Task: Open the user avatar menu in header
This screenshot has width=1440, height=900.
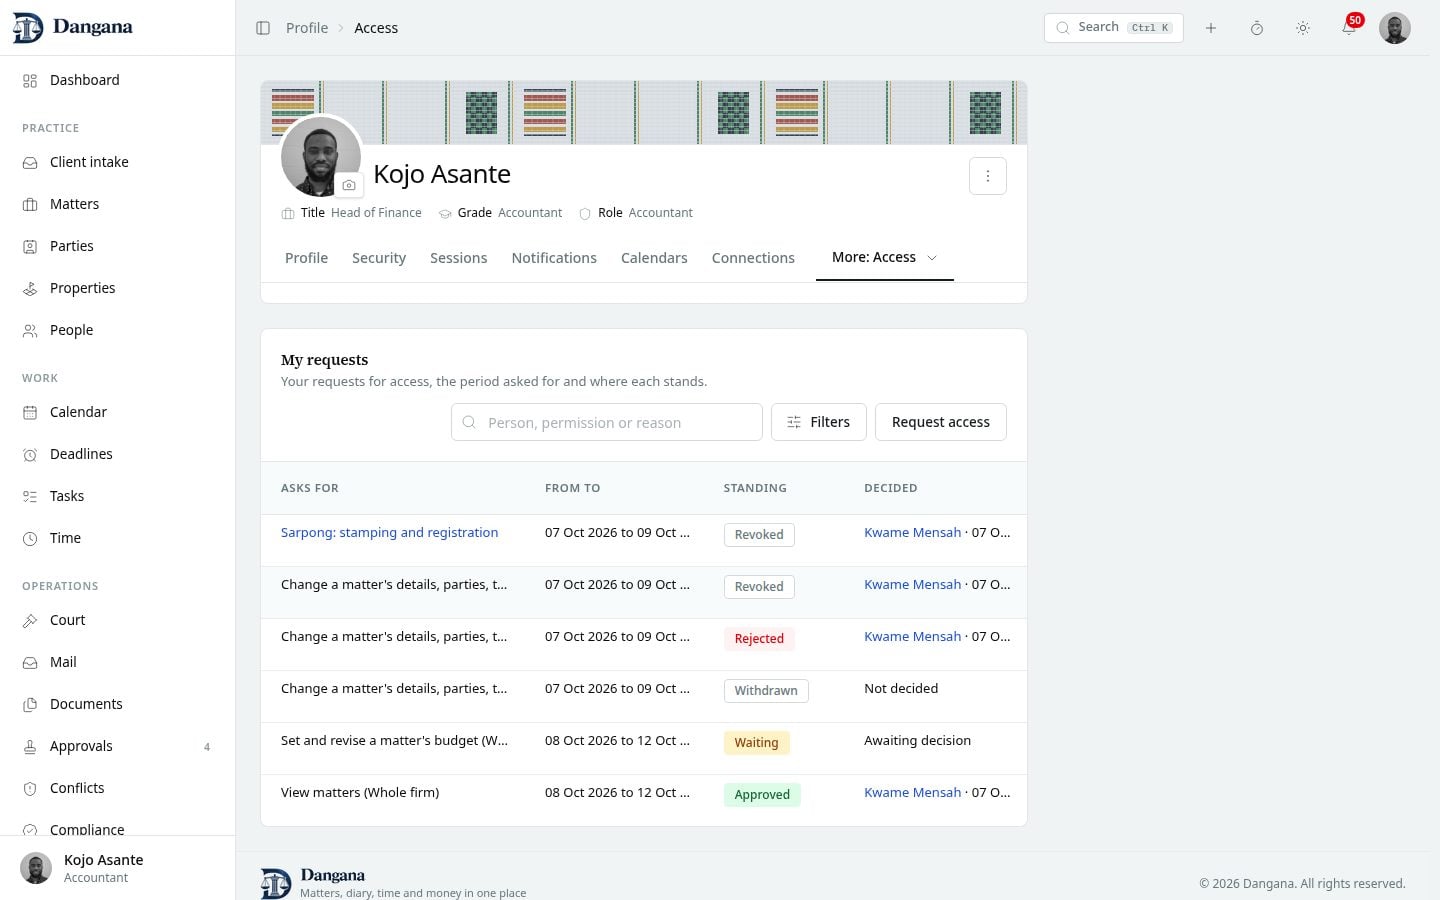Action: coord(1395,28)
